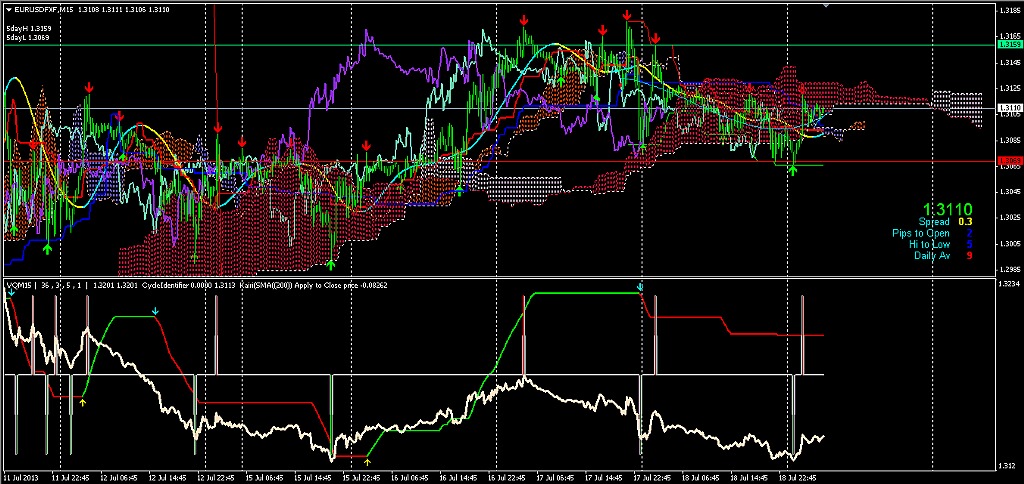This screenshot has width=1024, height=484.
Task: Select the VQM15 indicator label in the lower window
Action: 20,285
